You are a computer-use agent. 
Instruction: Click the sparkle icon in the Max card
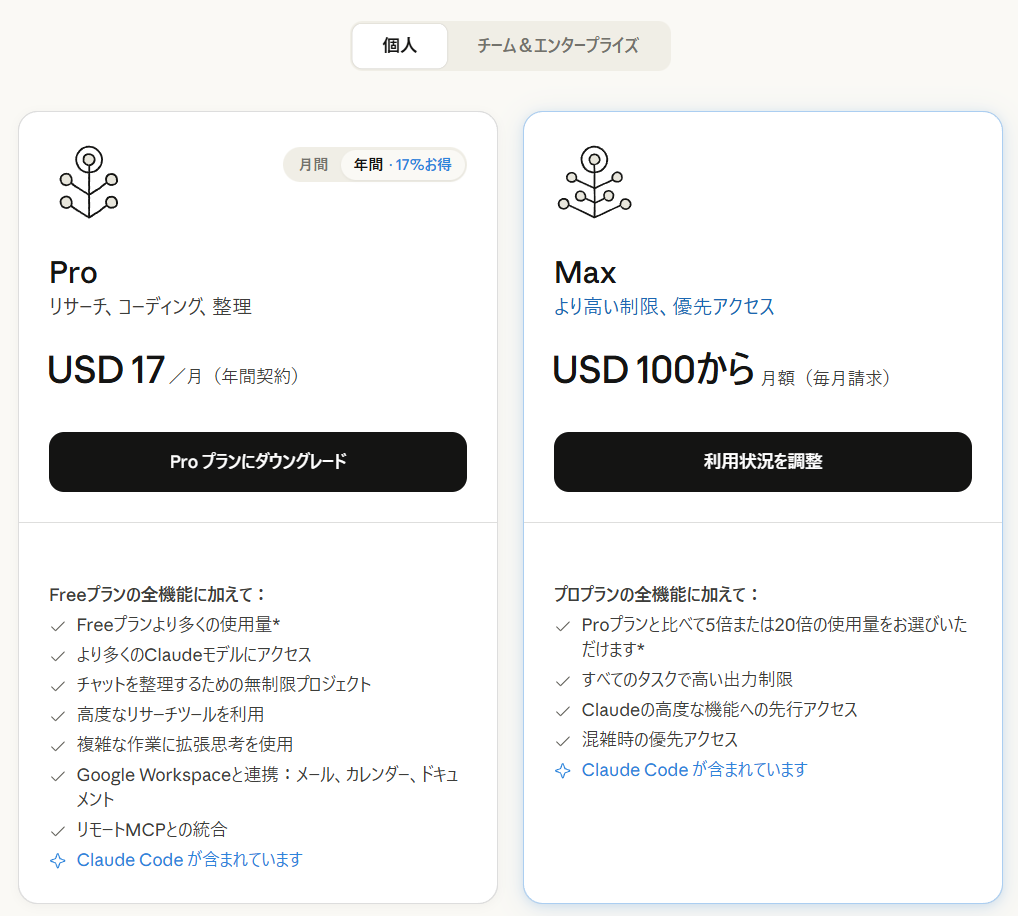point(563,770)
